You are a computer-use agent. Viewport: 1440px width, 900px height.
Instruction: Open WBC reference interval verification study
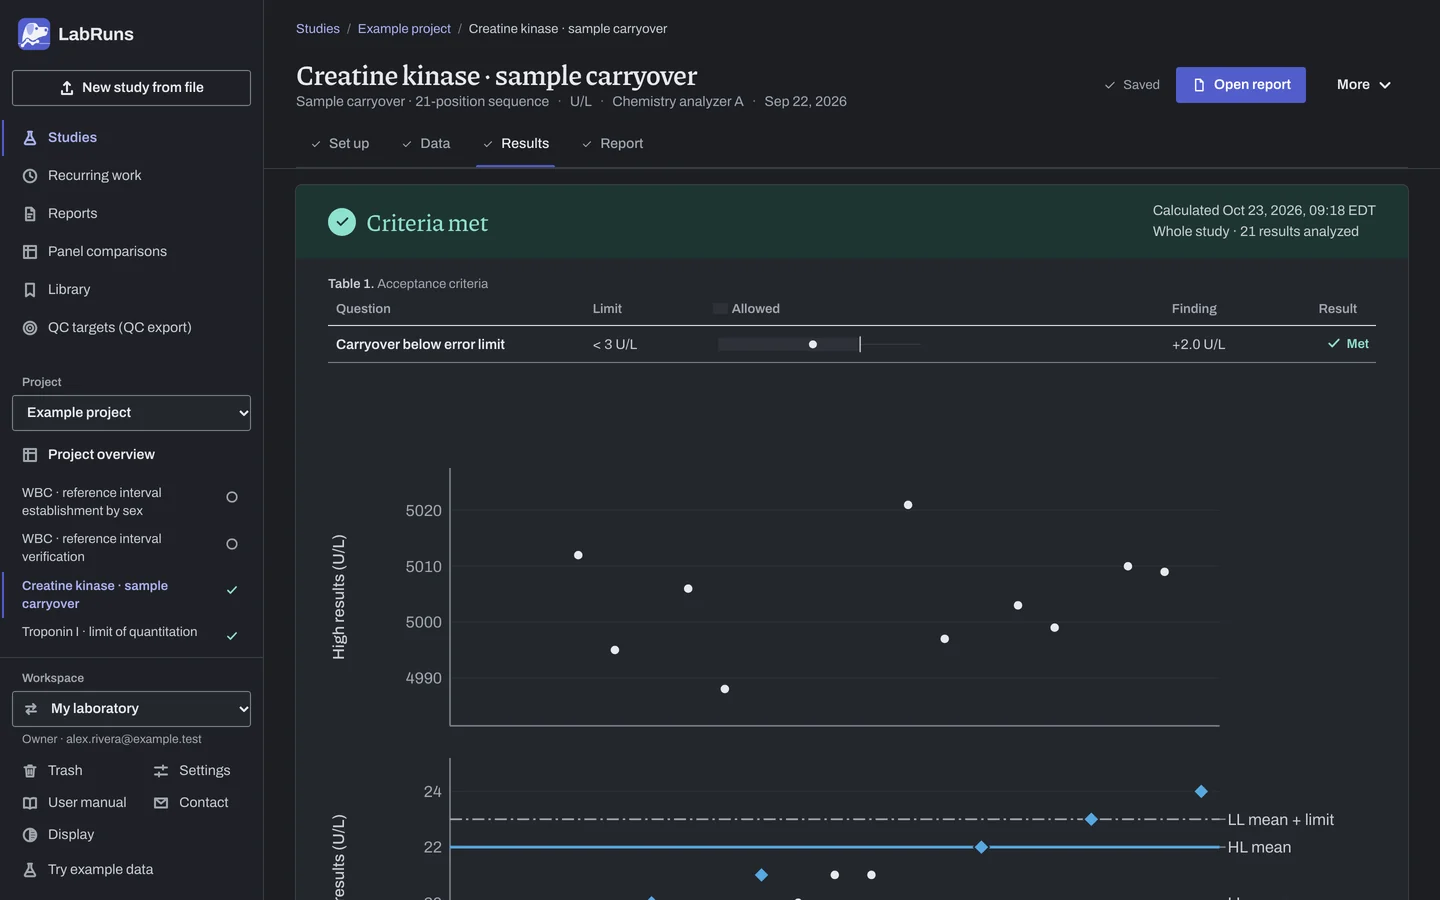click(x=131, y=548)
